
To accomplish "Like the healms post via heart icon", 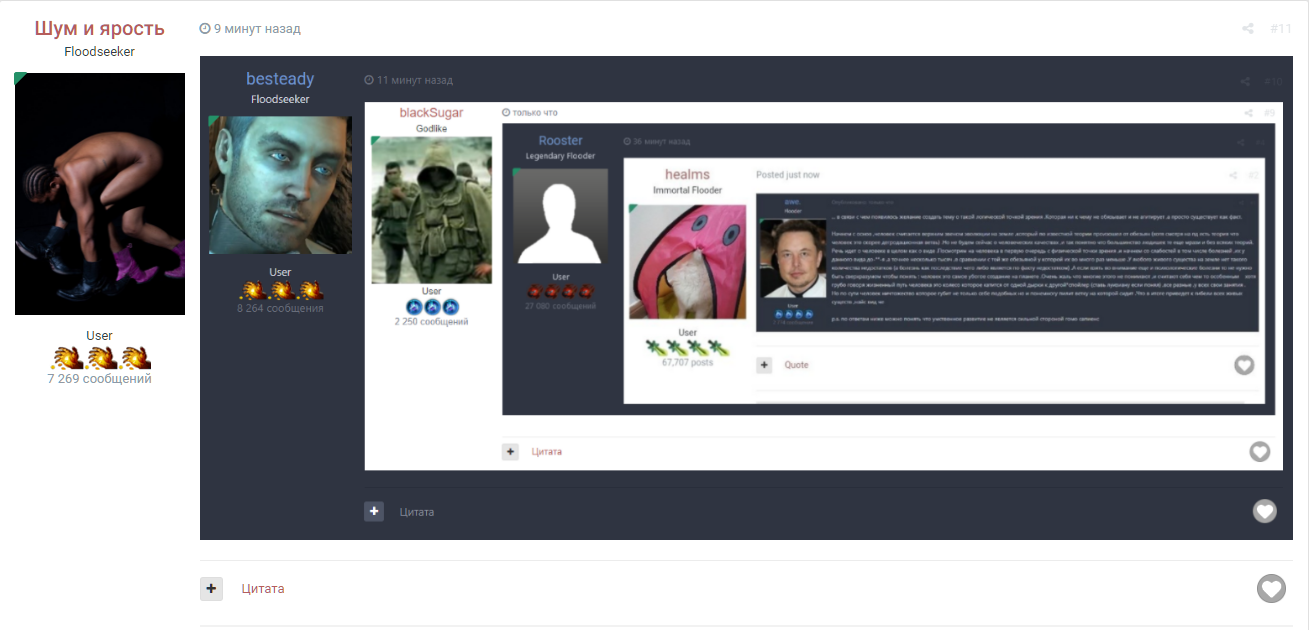I will coord(1244,365).
